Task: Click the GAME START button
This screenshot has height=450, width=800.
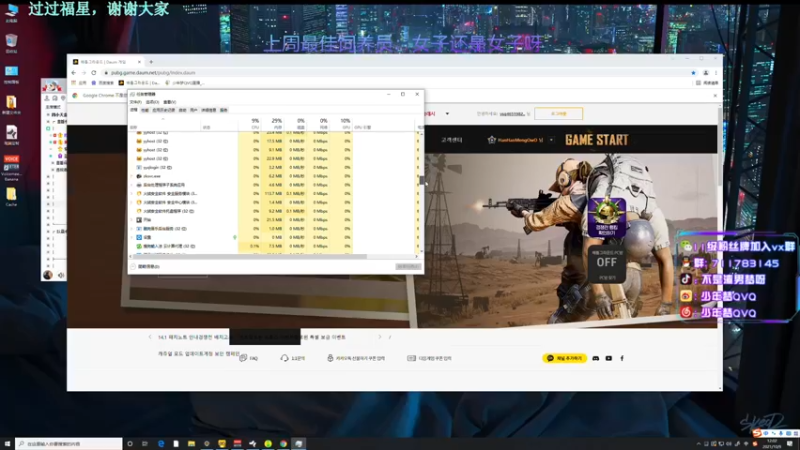Action: (x=596, y=140)
